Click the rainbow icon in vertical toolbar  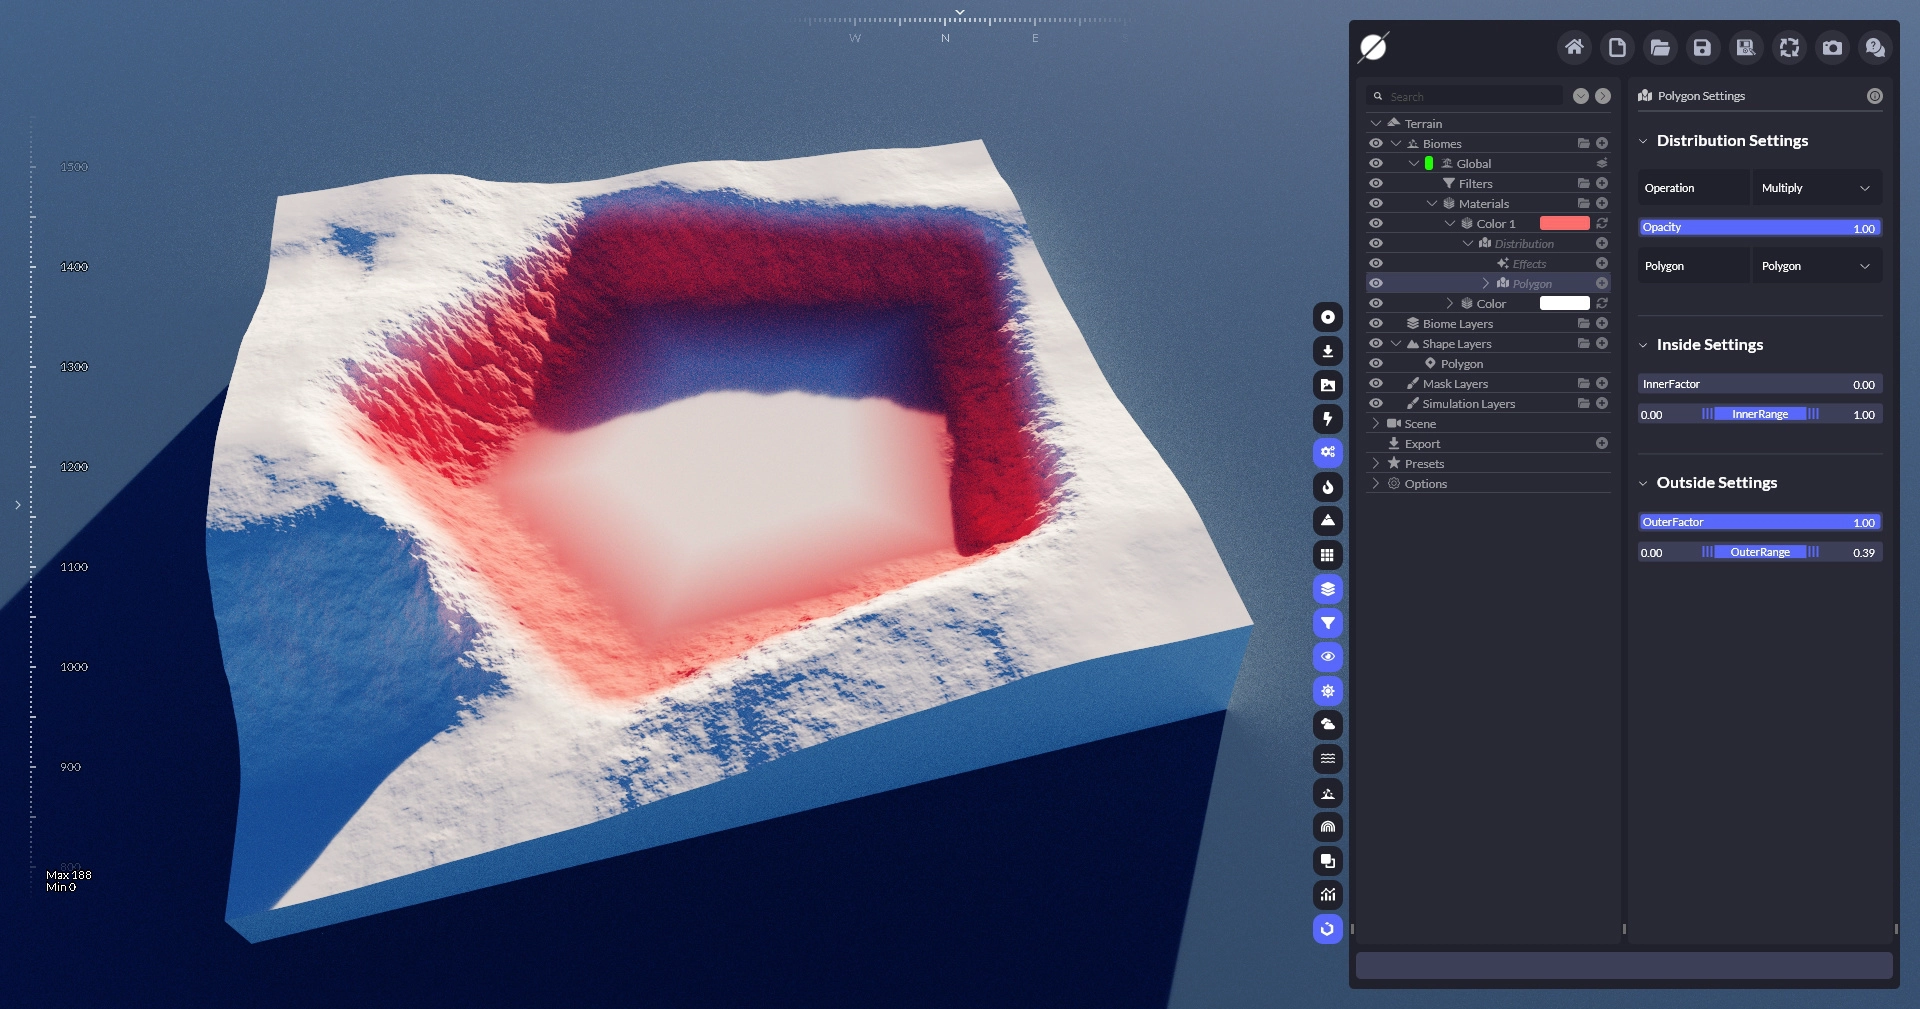pos(1327,827)
